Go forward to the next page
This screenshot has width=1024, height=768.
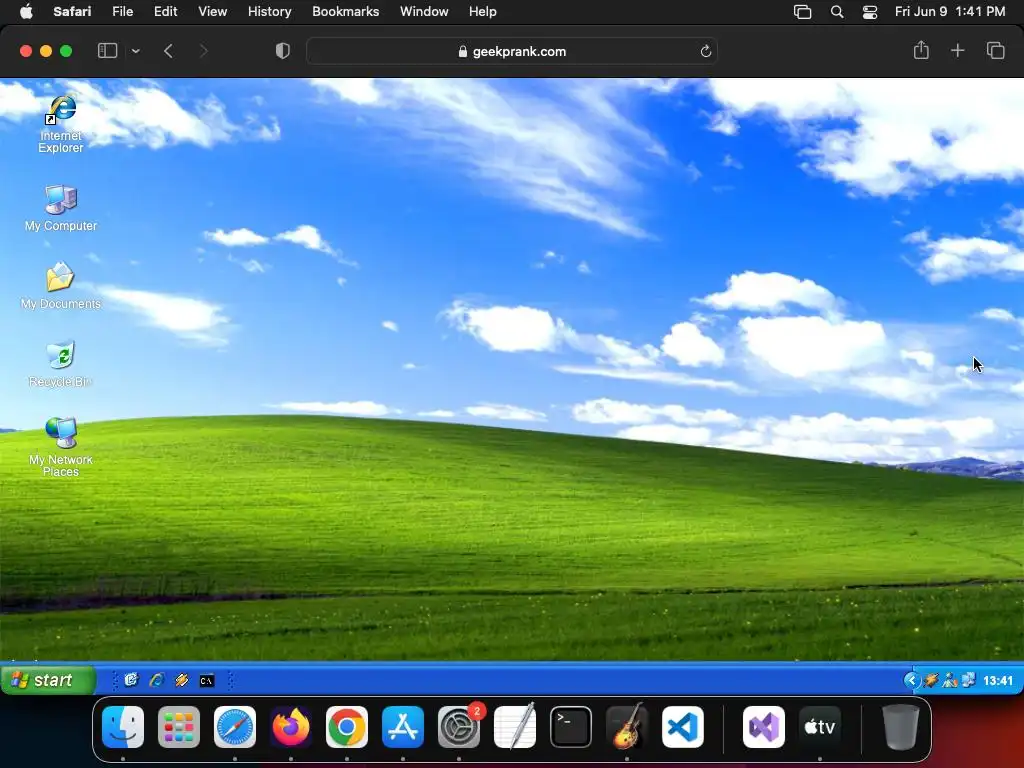[x=203, y=51]
